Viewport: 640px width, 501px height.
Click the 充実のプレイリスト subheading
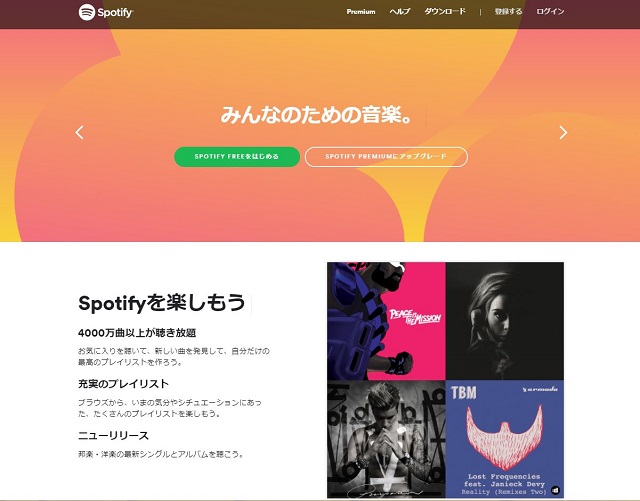point(123,384)
